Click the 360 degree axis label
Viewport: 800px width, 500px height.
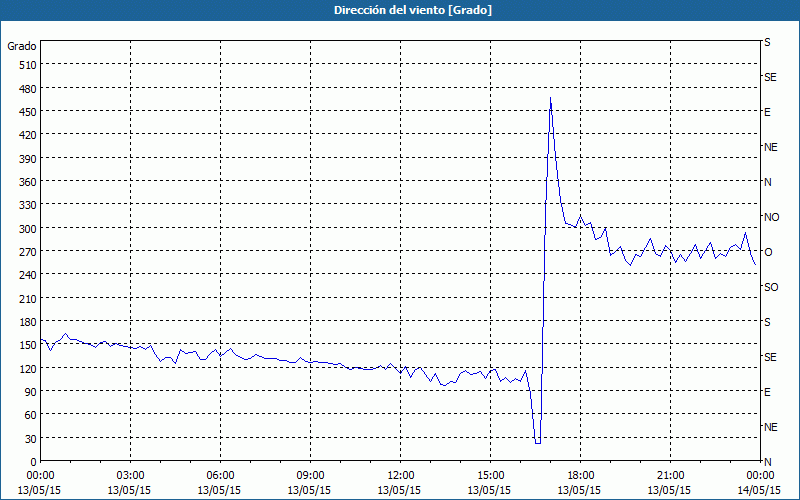click(28, 182)
